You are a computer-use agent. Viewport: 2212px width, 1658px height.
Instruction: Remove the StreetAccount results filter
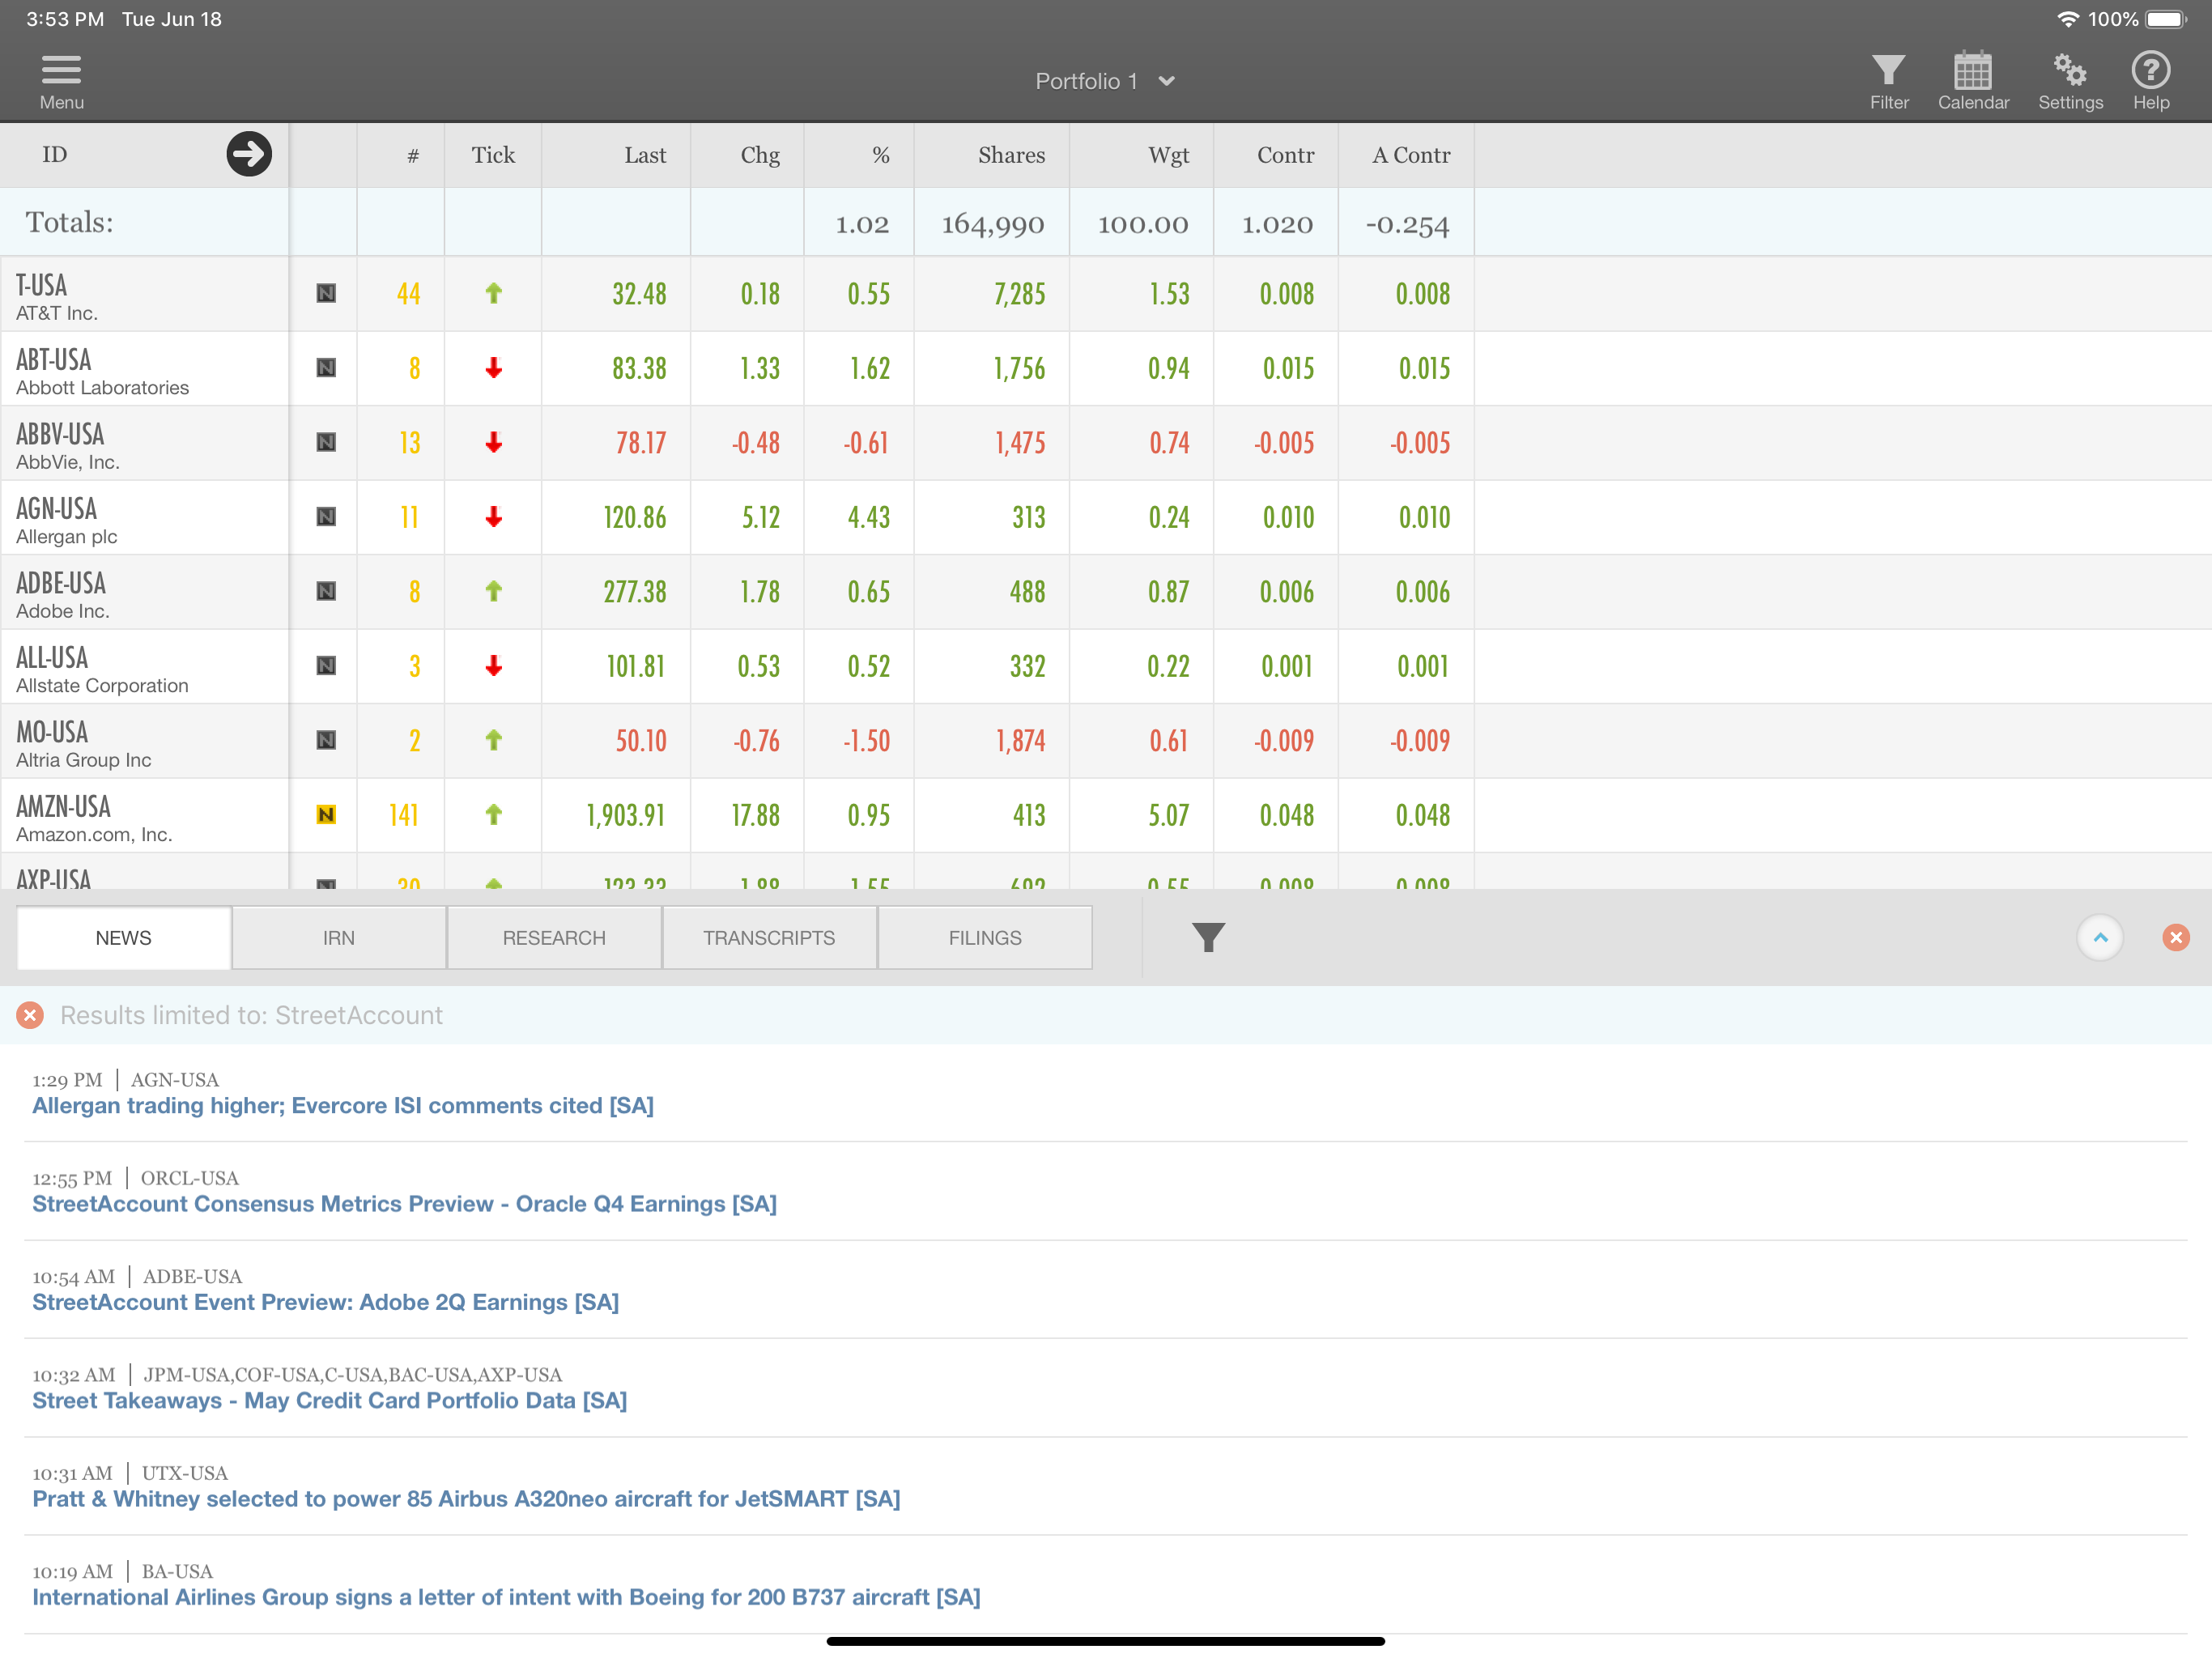coord(30,1015)
